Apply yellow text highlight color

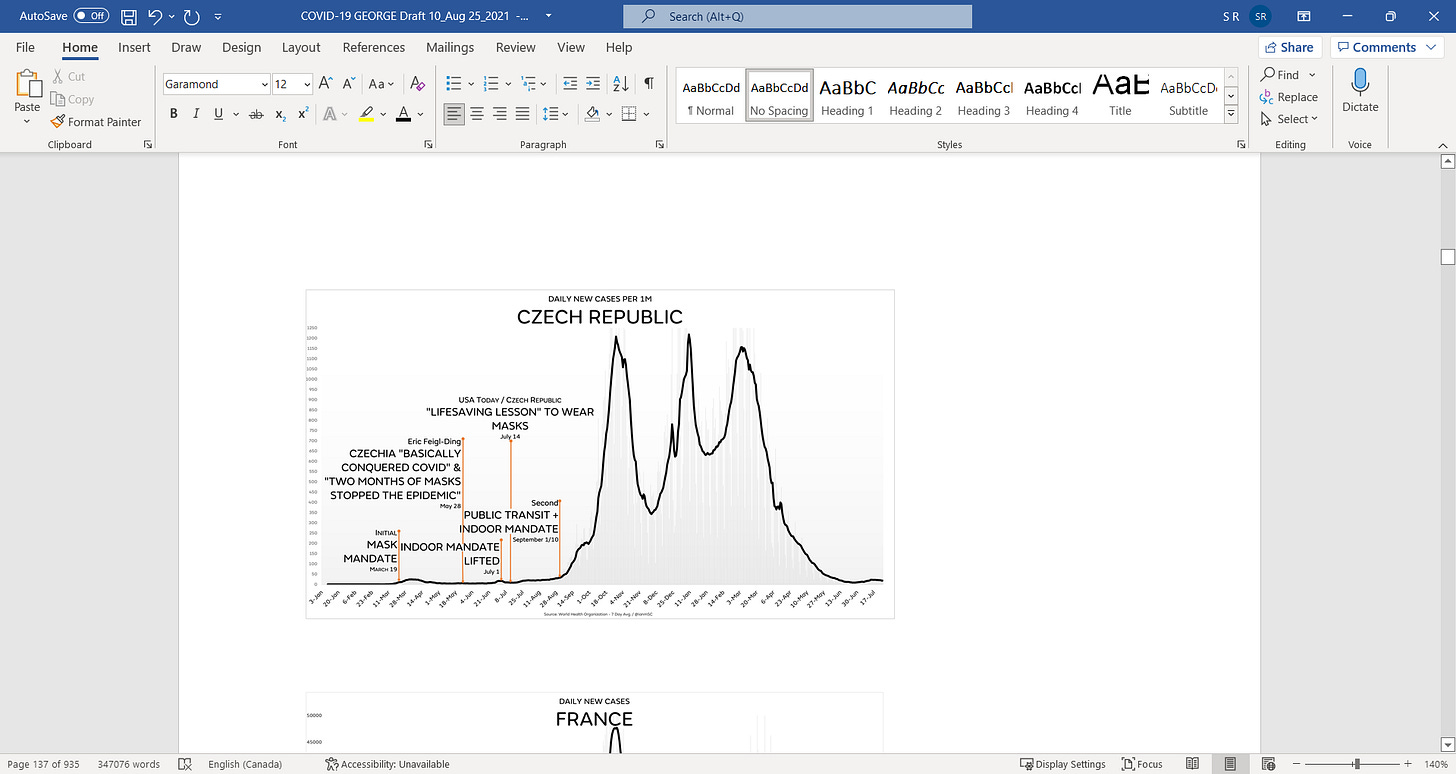point(367,114)
